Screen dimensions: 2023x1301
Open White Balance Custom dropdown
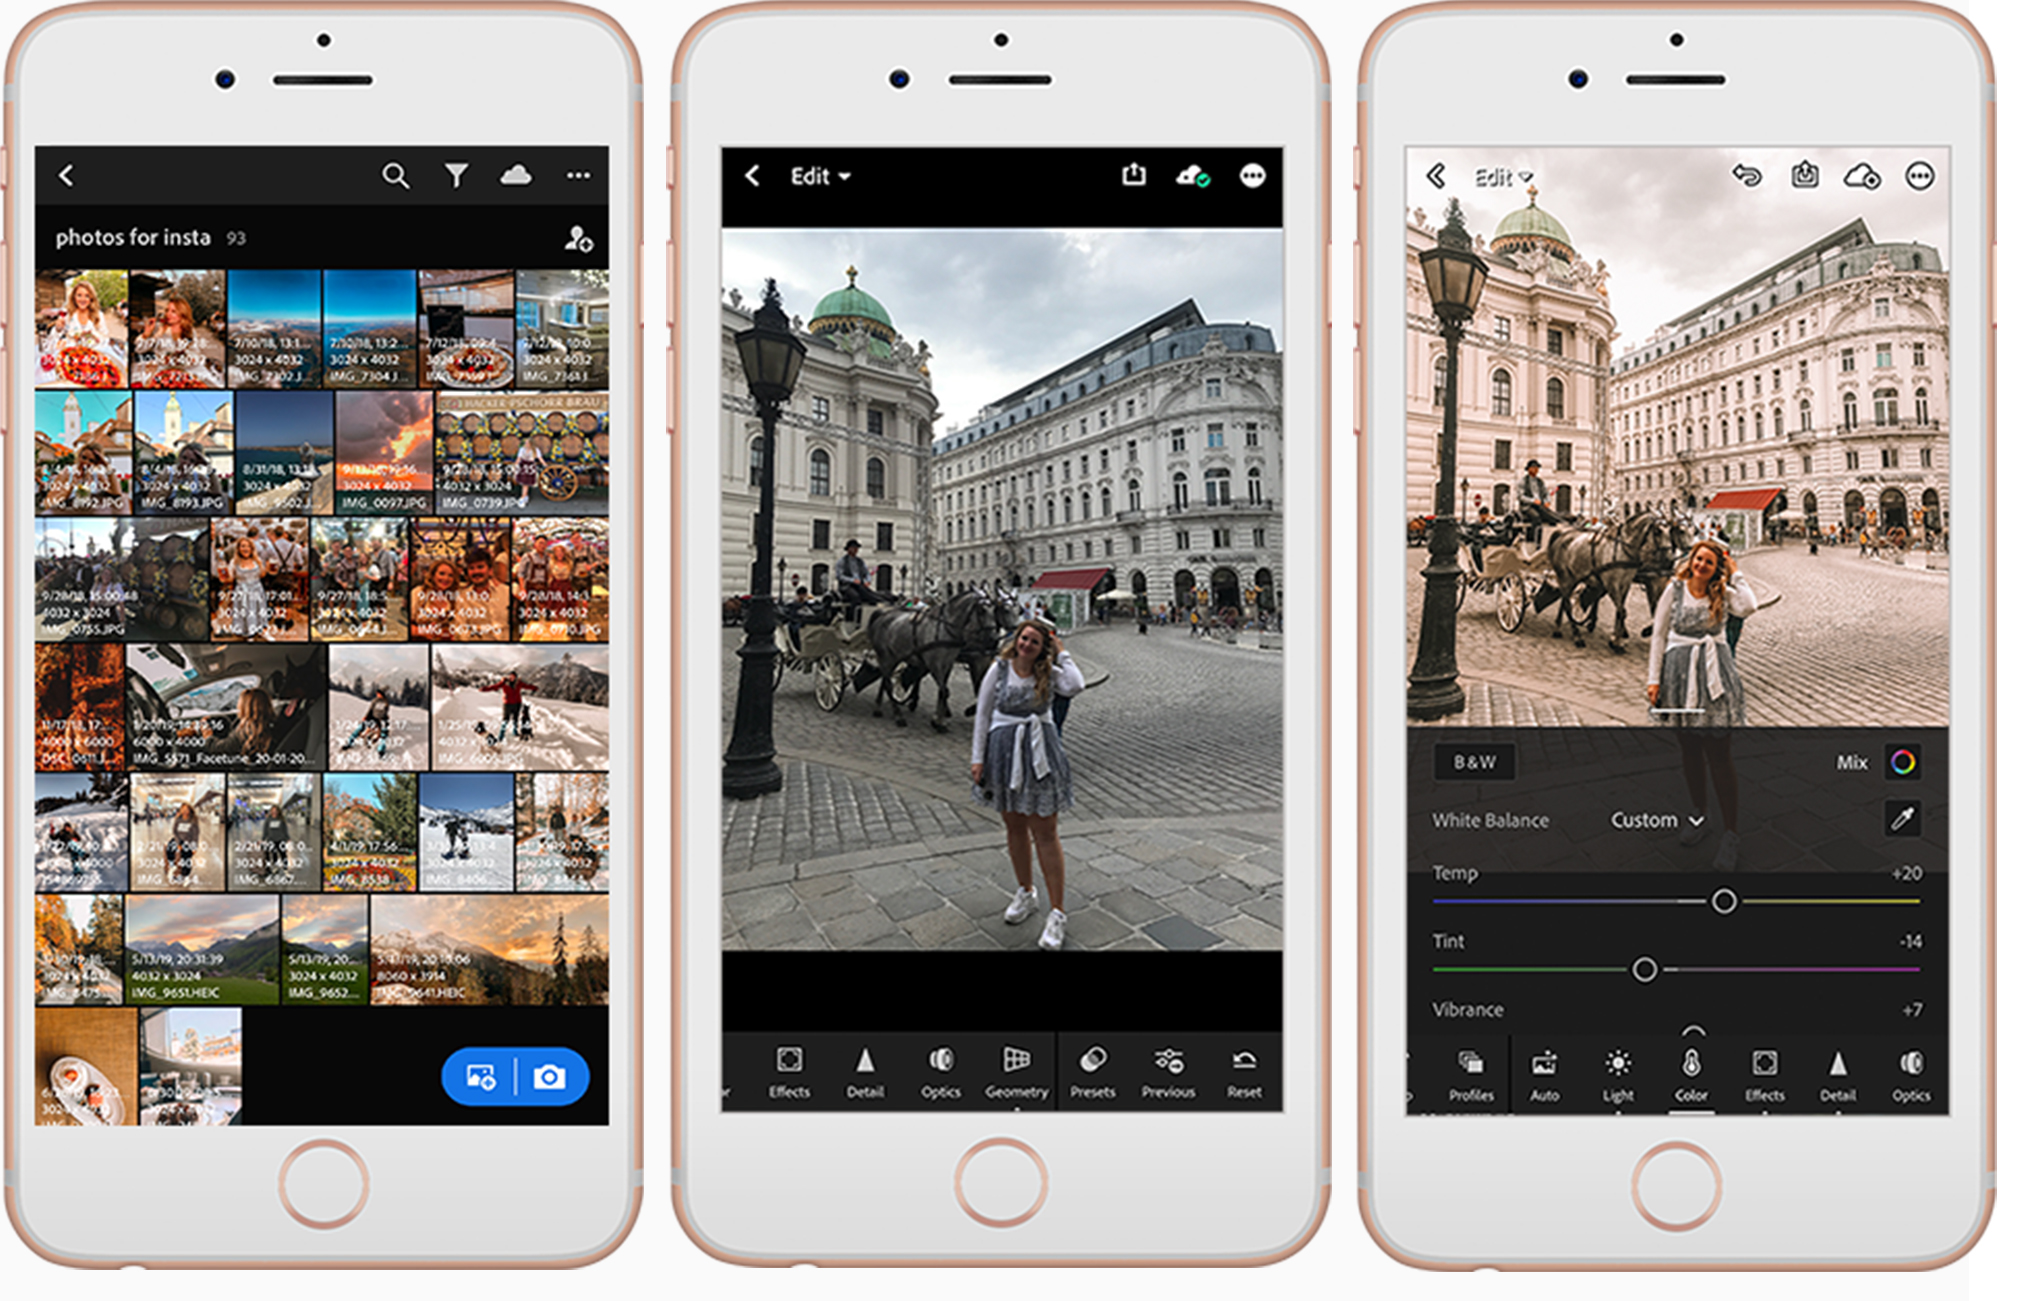click(x=1656, y=820)
